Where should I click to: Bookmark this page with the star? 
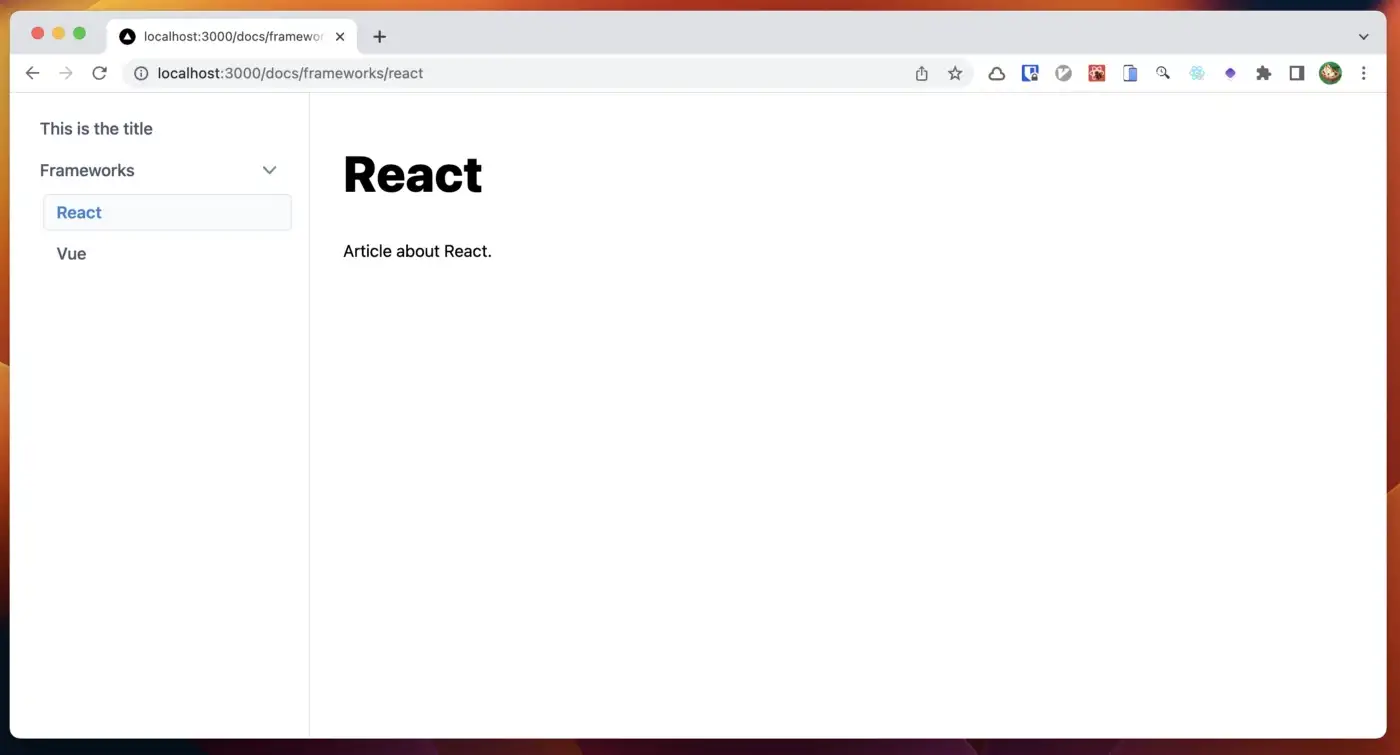955,73
